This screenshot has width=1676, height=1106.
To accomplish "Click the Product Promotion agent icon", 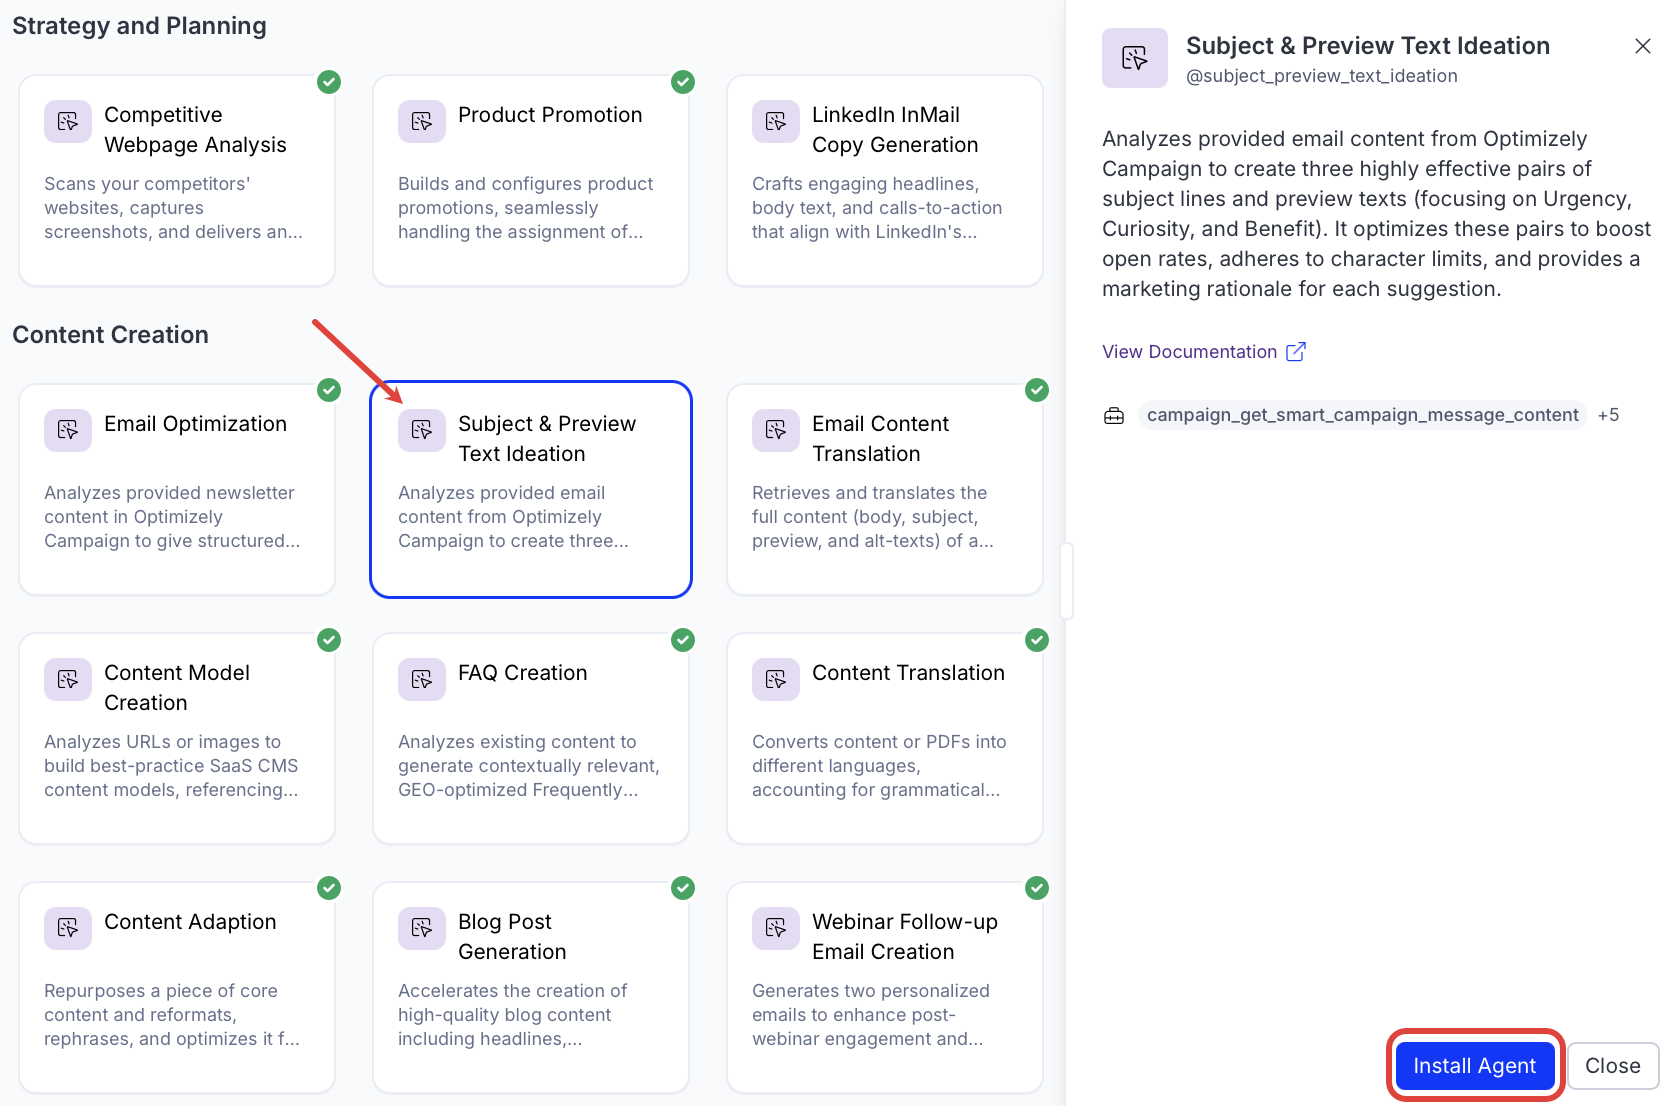I will pos(421,121).
